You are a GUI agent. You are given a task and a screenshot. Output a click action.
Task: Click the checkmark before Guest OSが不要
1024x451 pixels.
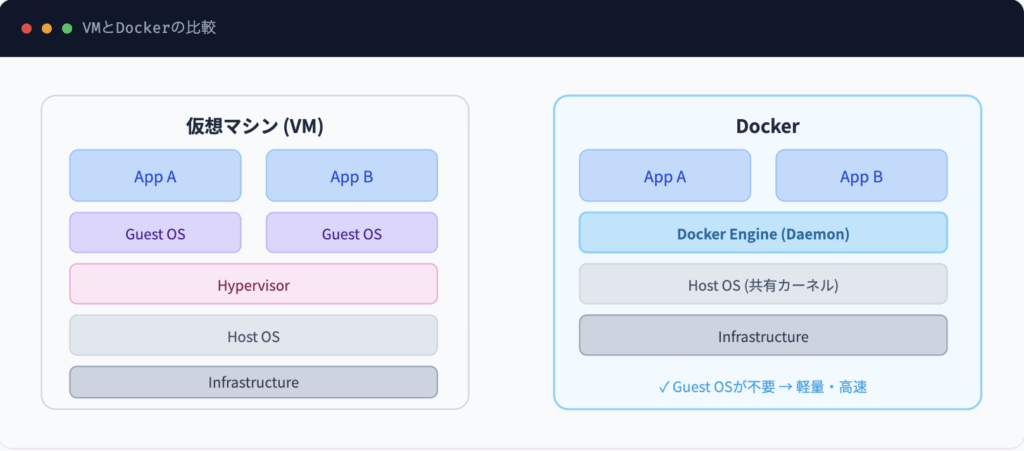pyautogui.click(x=664, y=386)
